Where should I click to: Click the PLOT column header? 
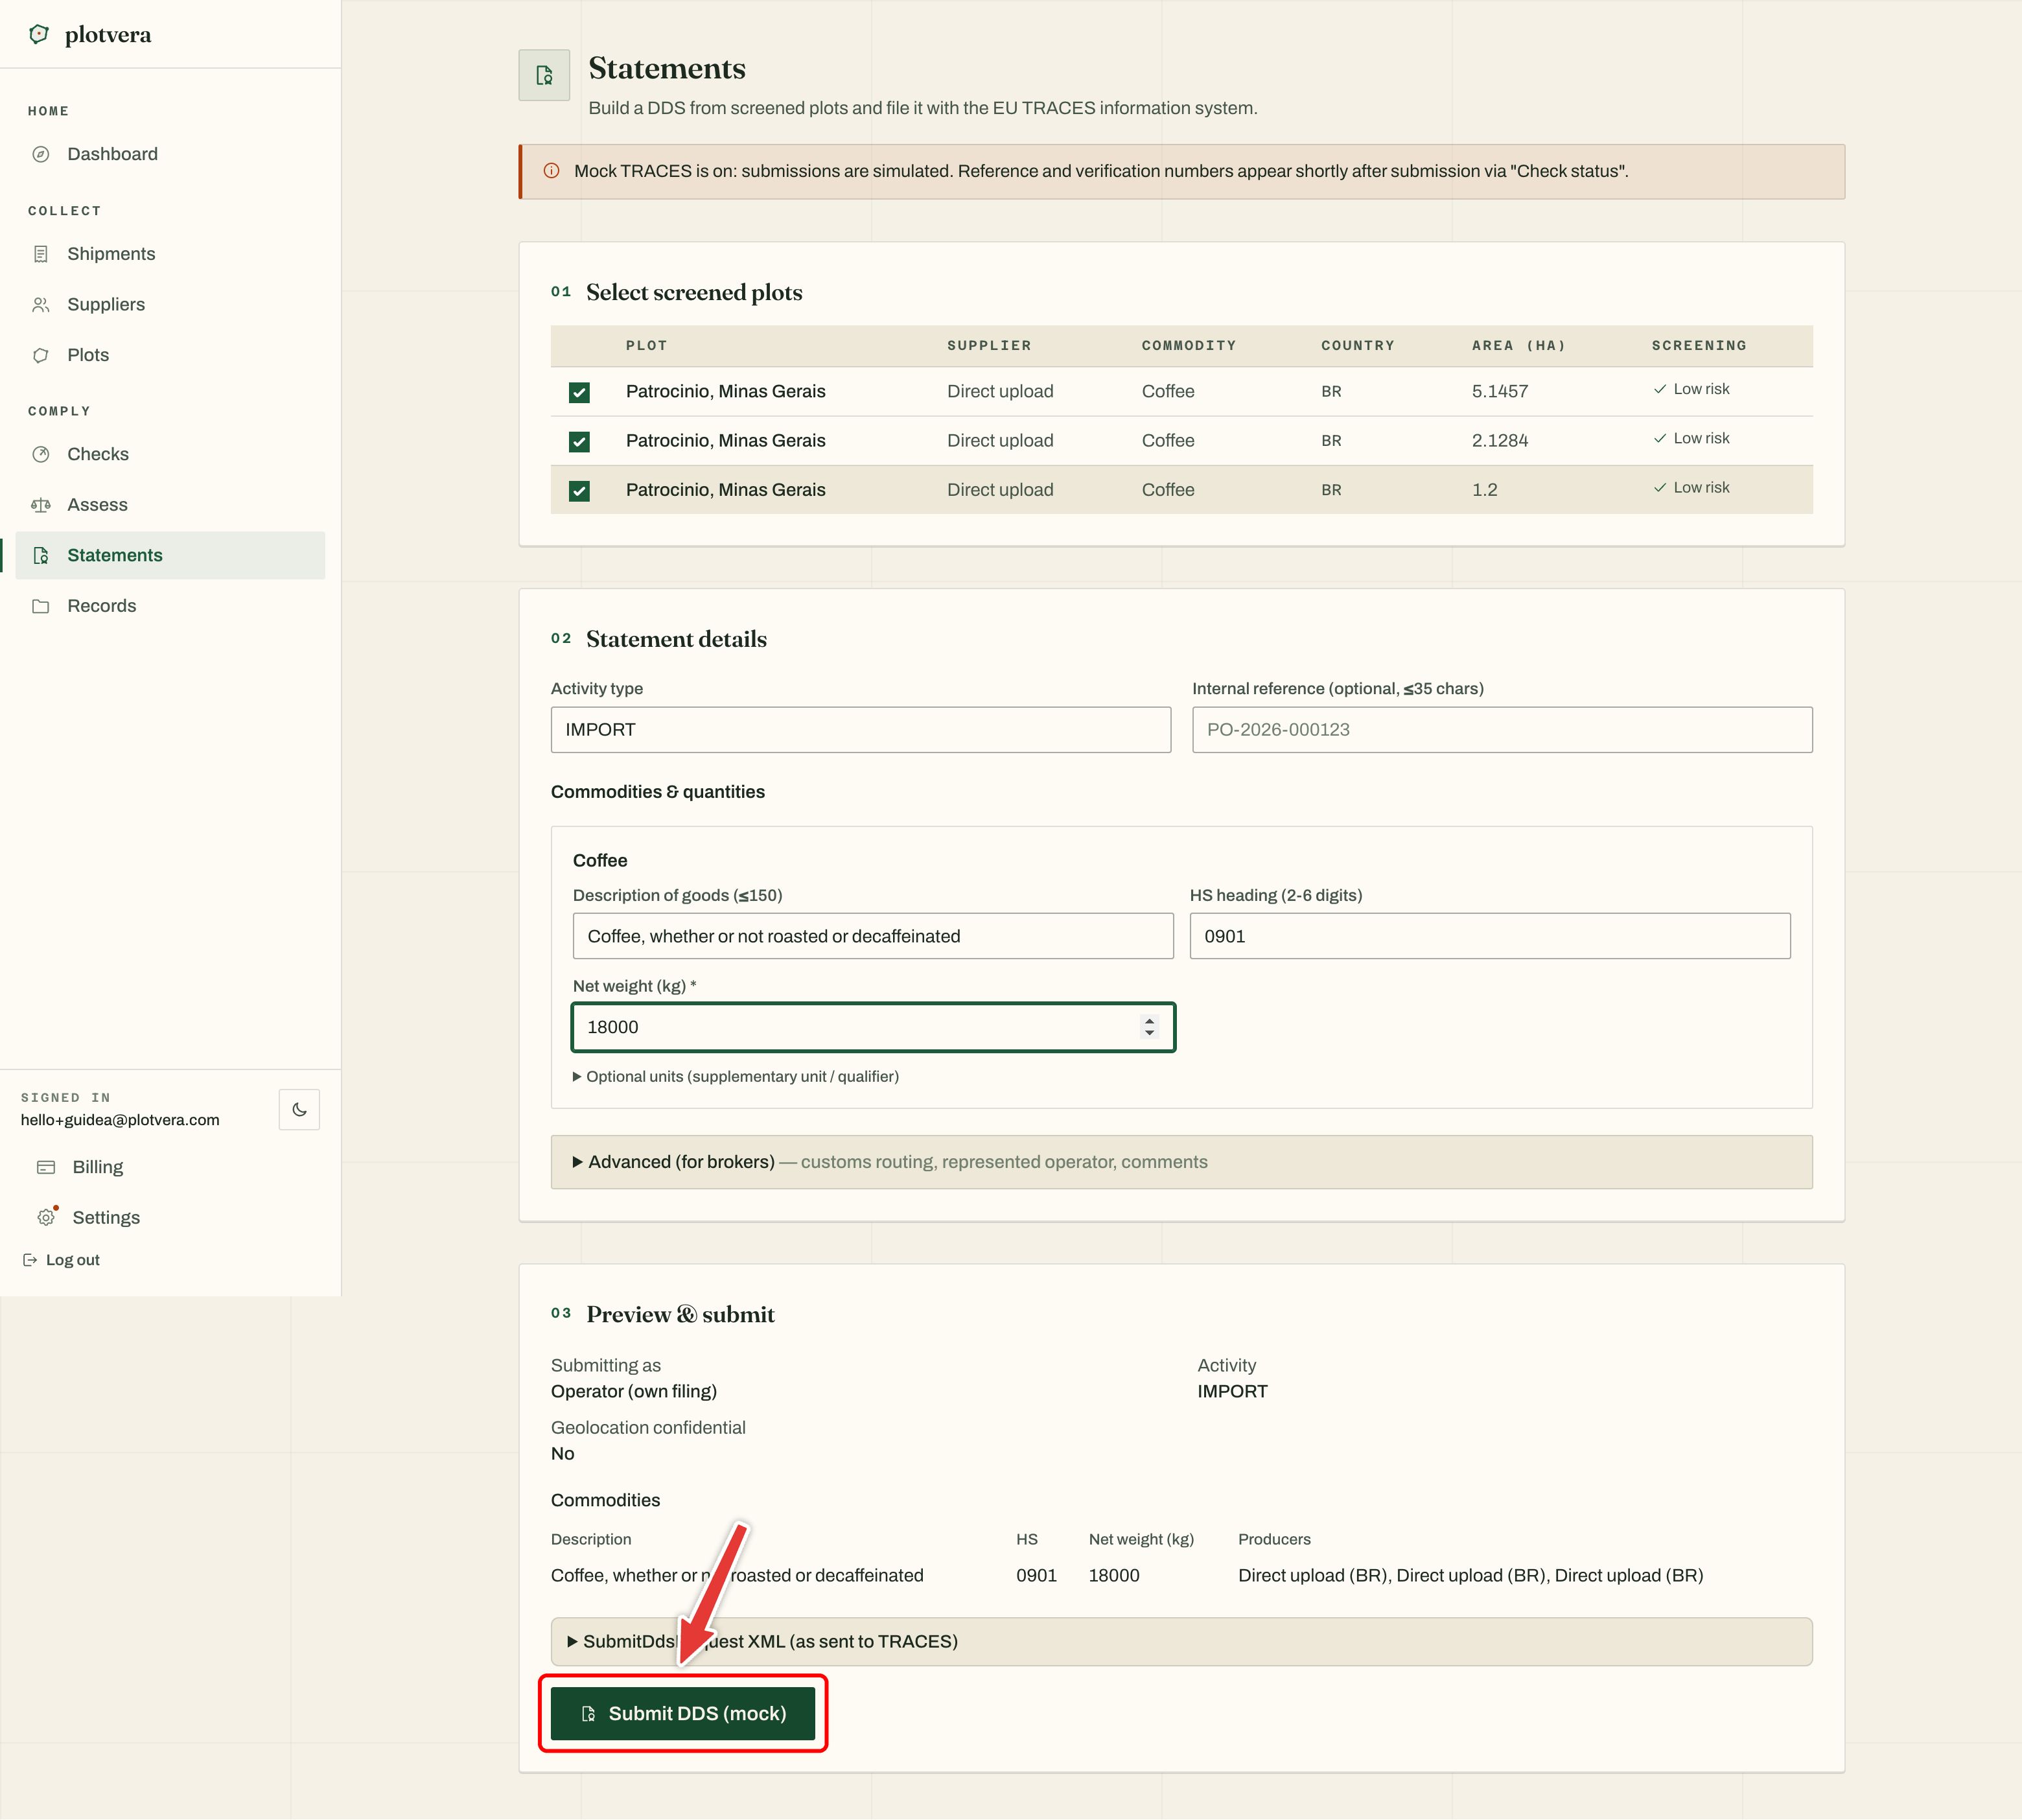pos(646,346)
